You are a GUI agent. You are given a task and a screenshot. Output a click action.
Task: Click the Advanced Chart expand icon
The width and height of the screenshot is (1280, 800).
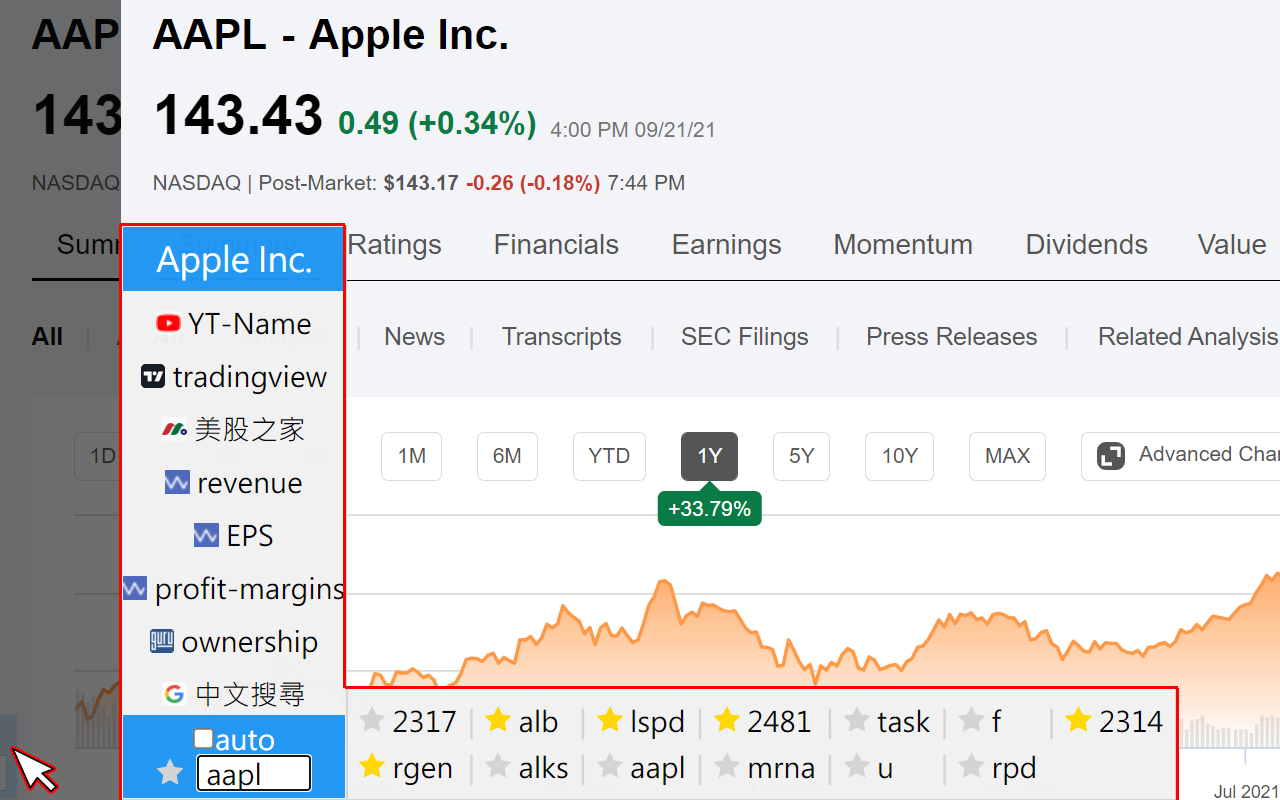pos(1111,456)
